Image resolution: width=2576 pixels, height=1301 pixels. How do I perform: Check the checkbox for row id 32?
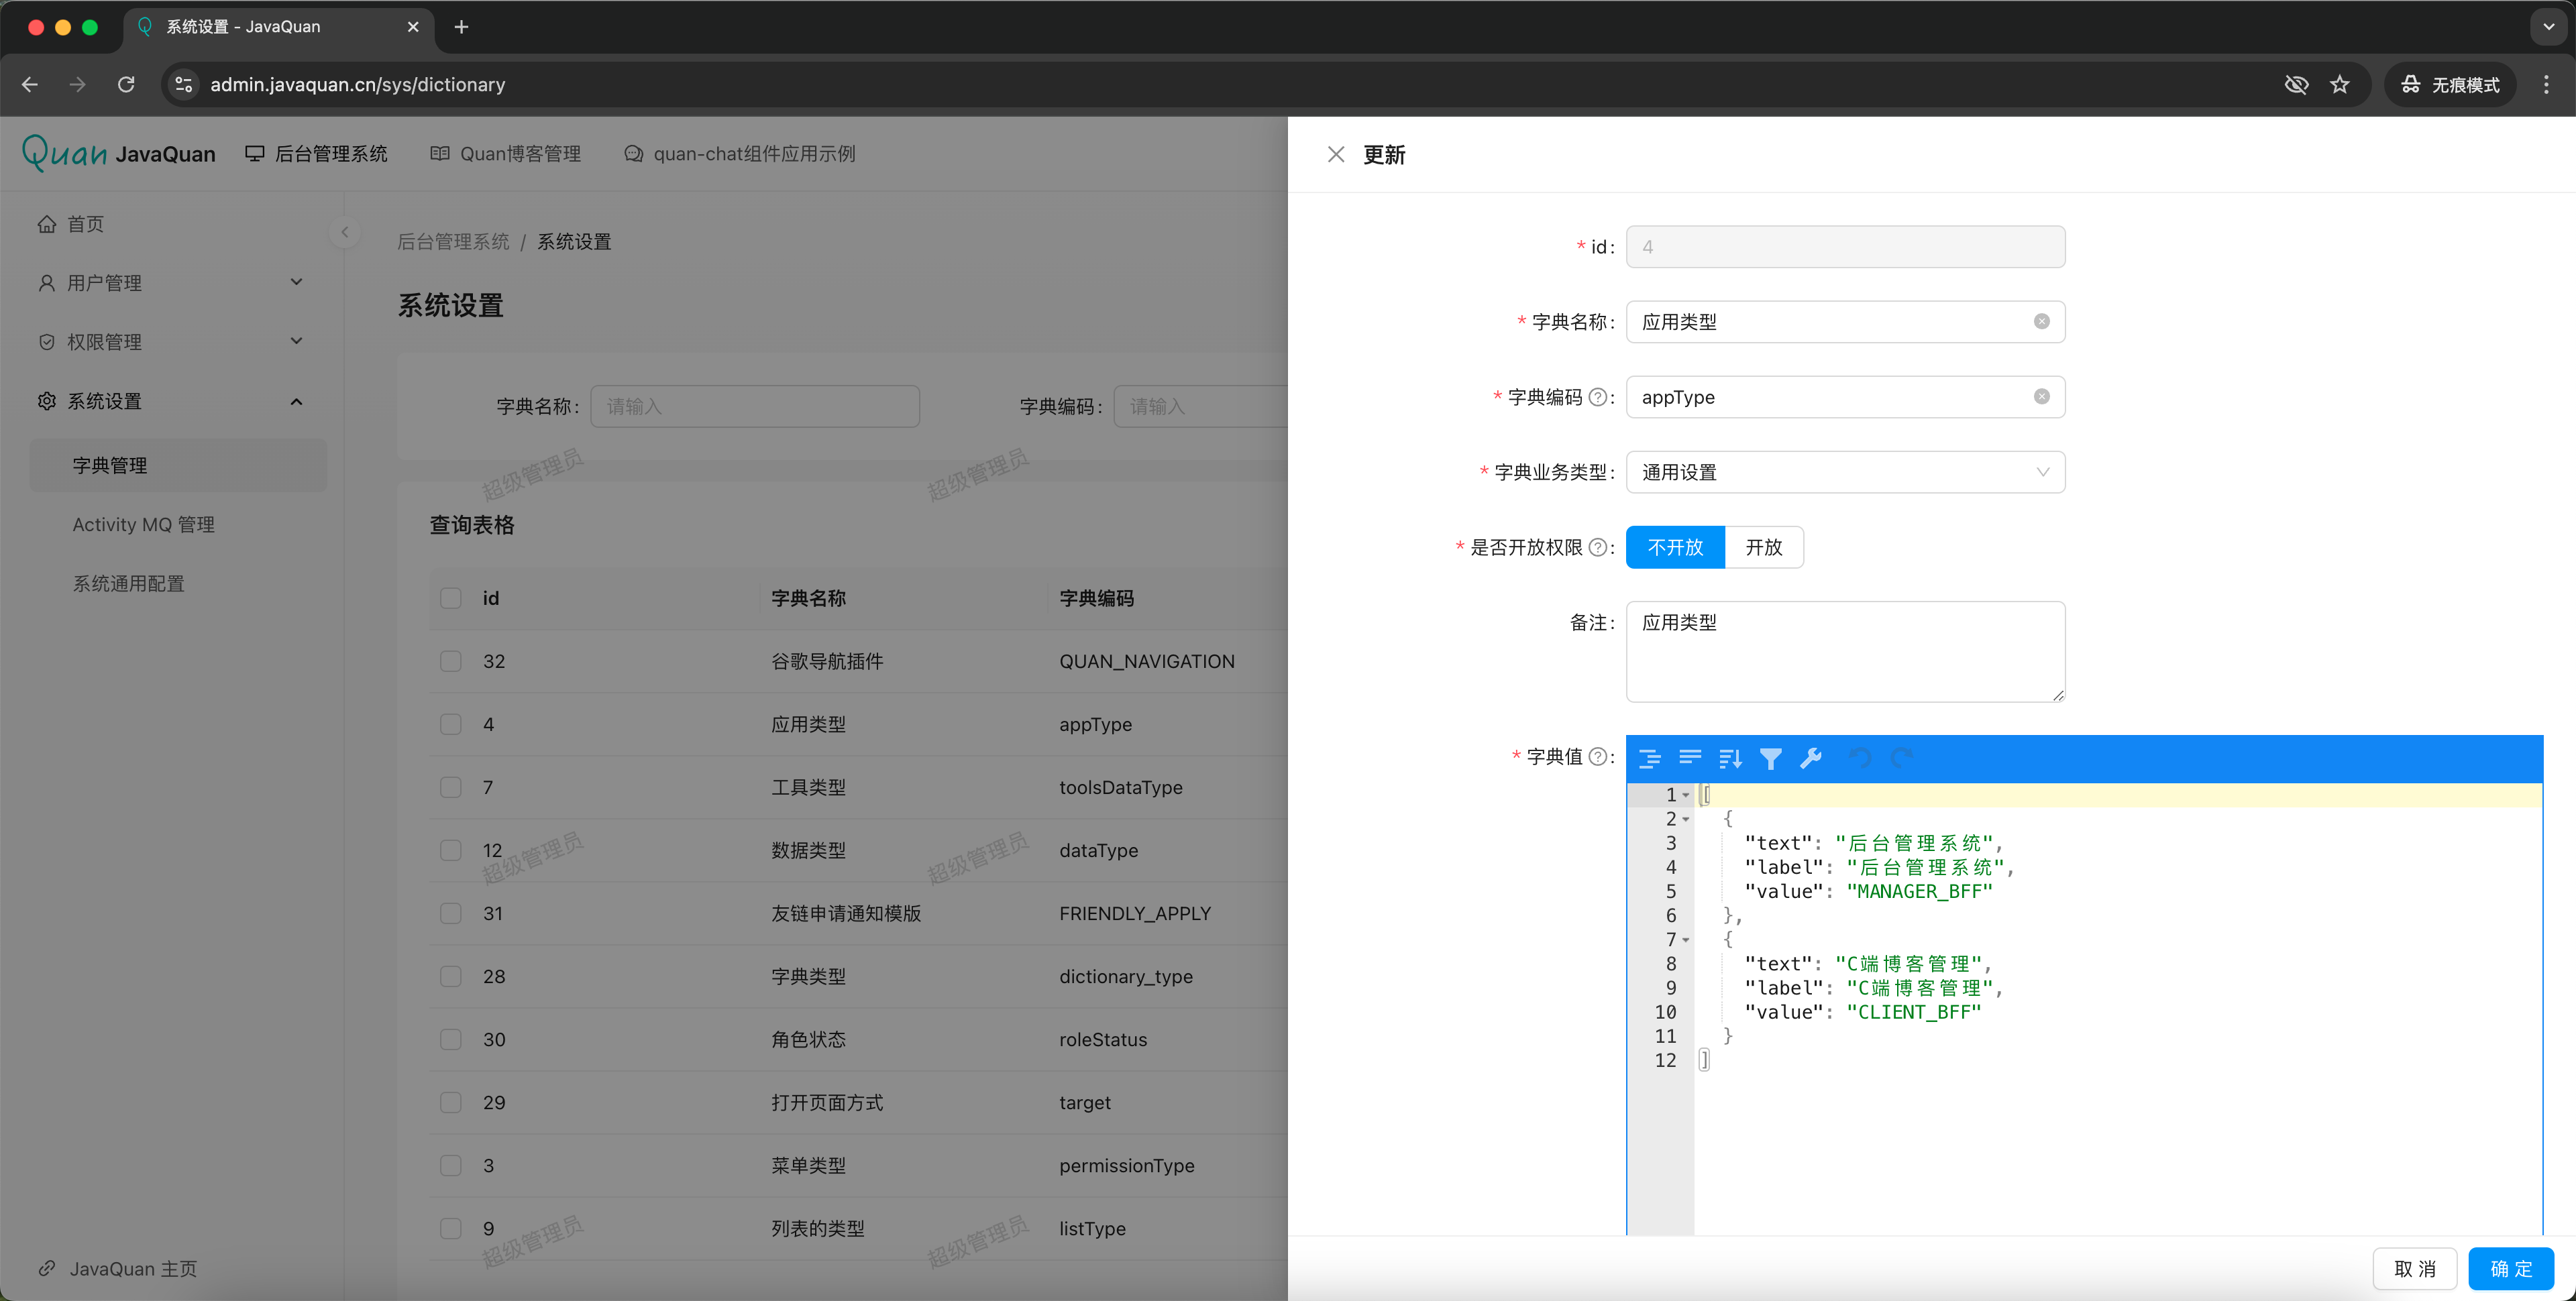(x=451, y=661)
